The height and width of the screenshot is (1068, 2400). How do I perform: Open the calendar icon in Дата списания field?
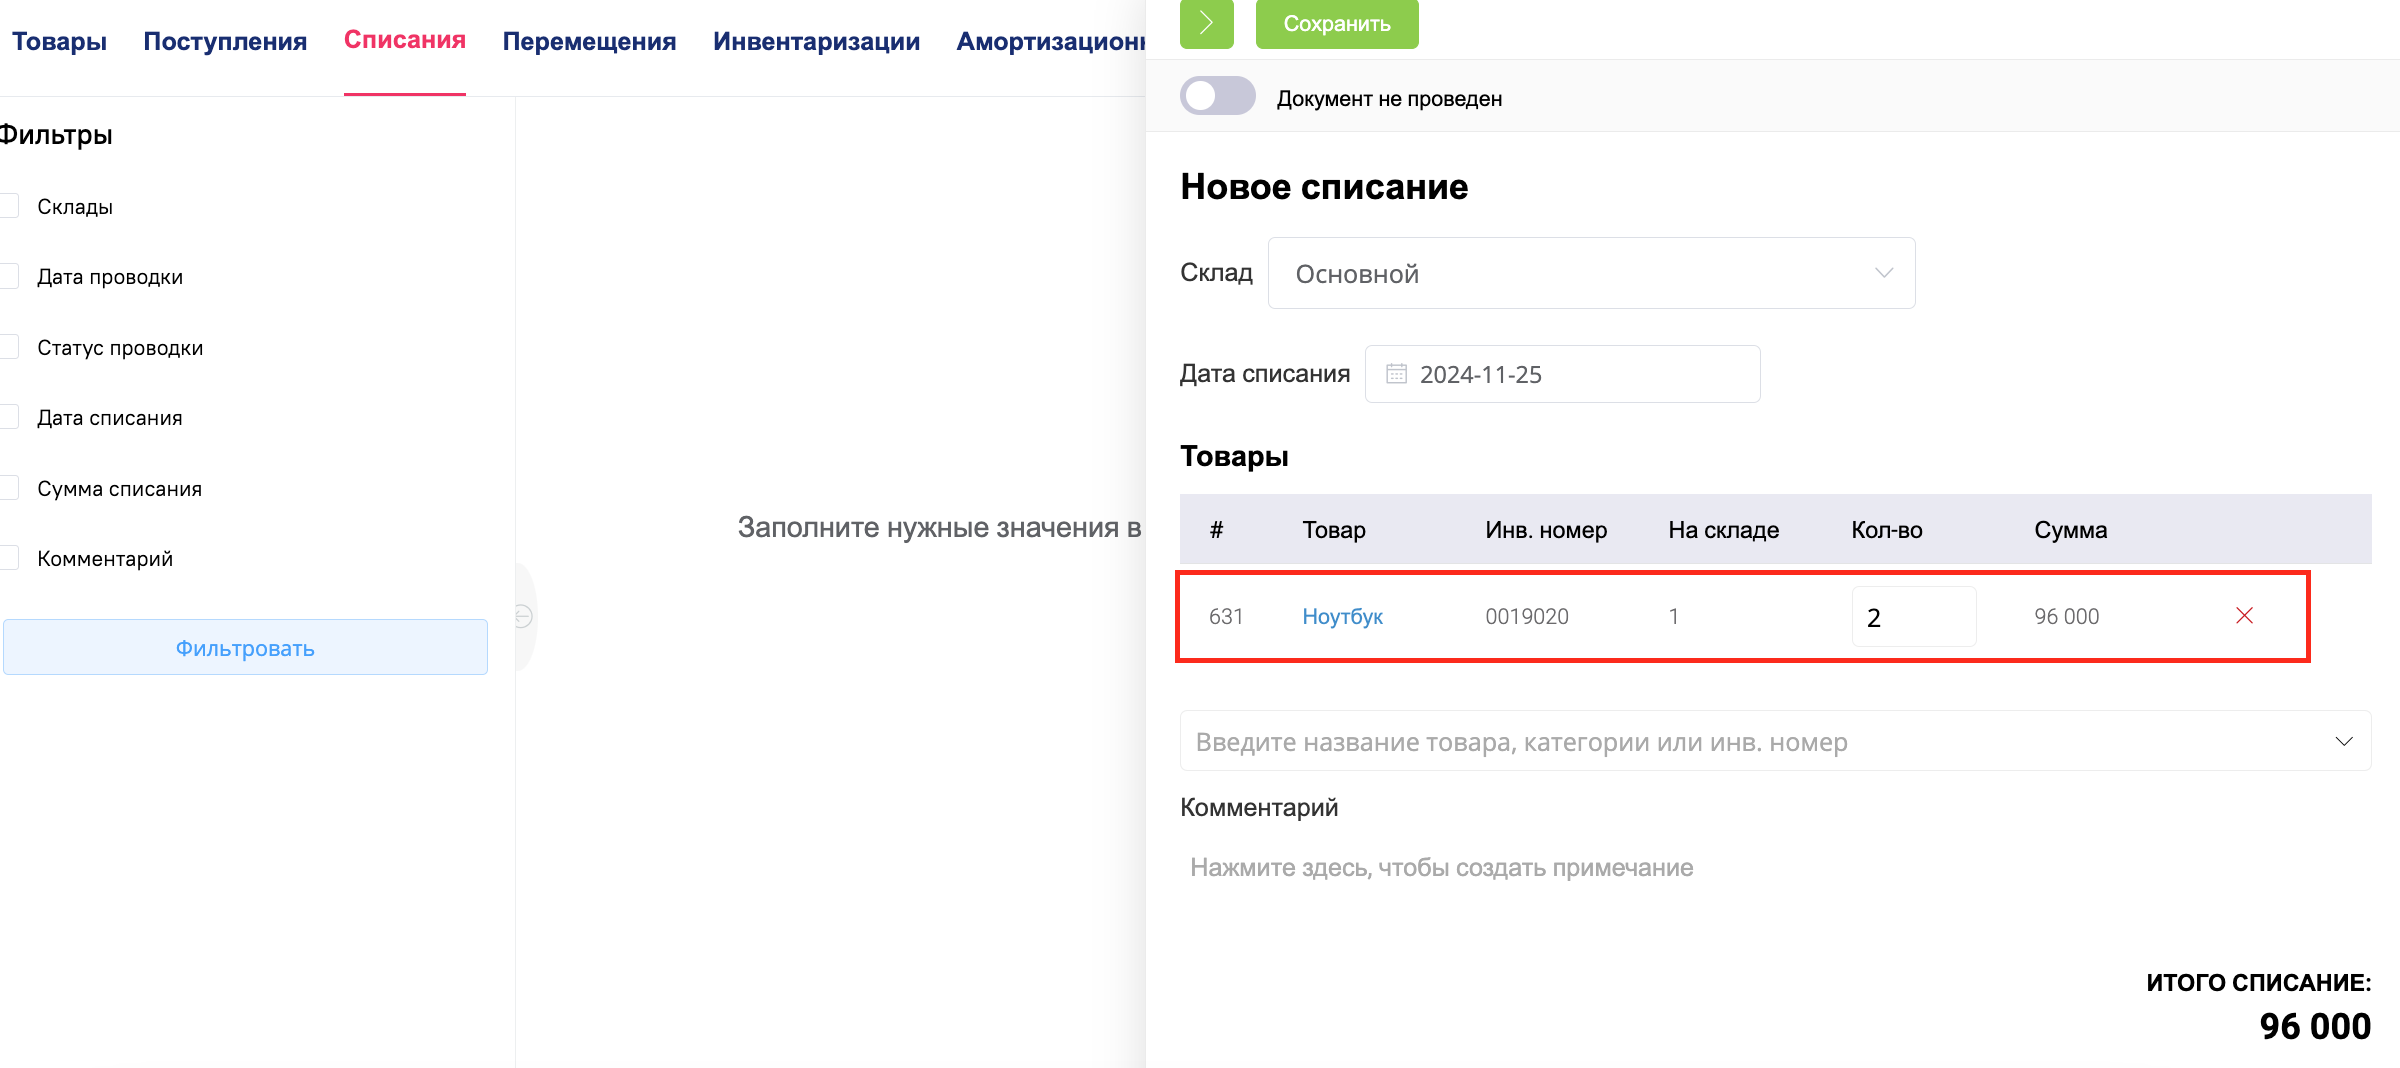1398,373
